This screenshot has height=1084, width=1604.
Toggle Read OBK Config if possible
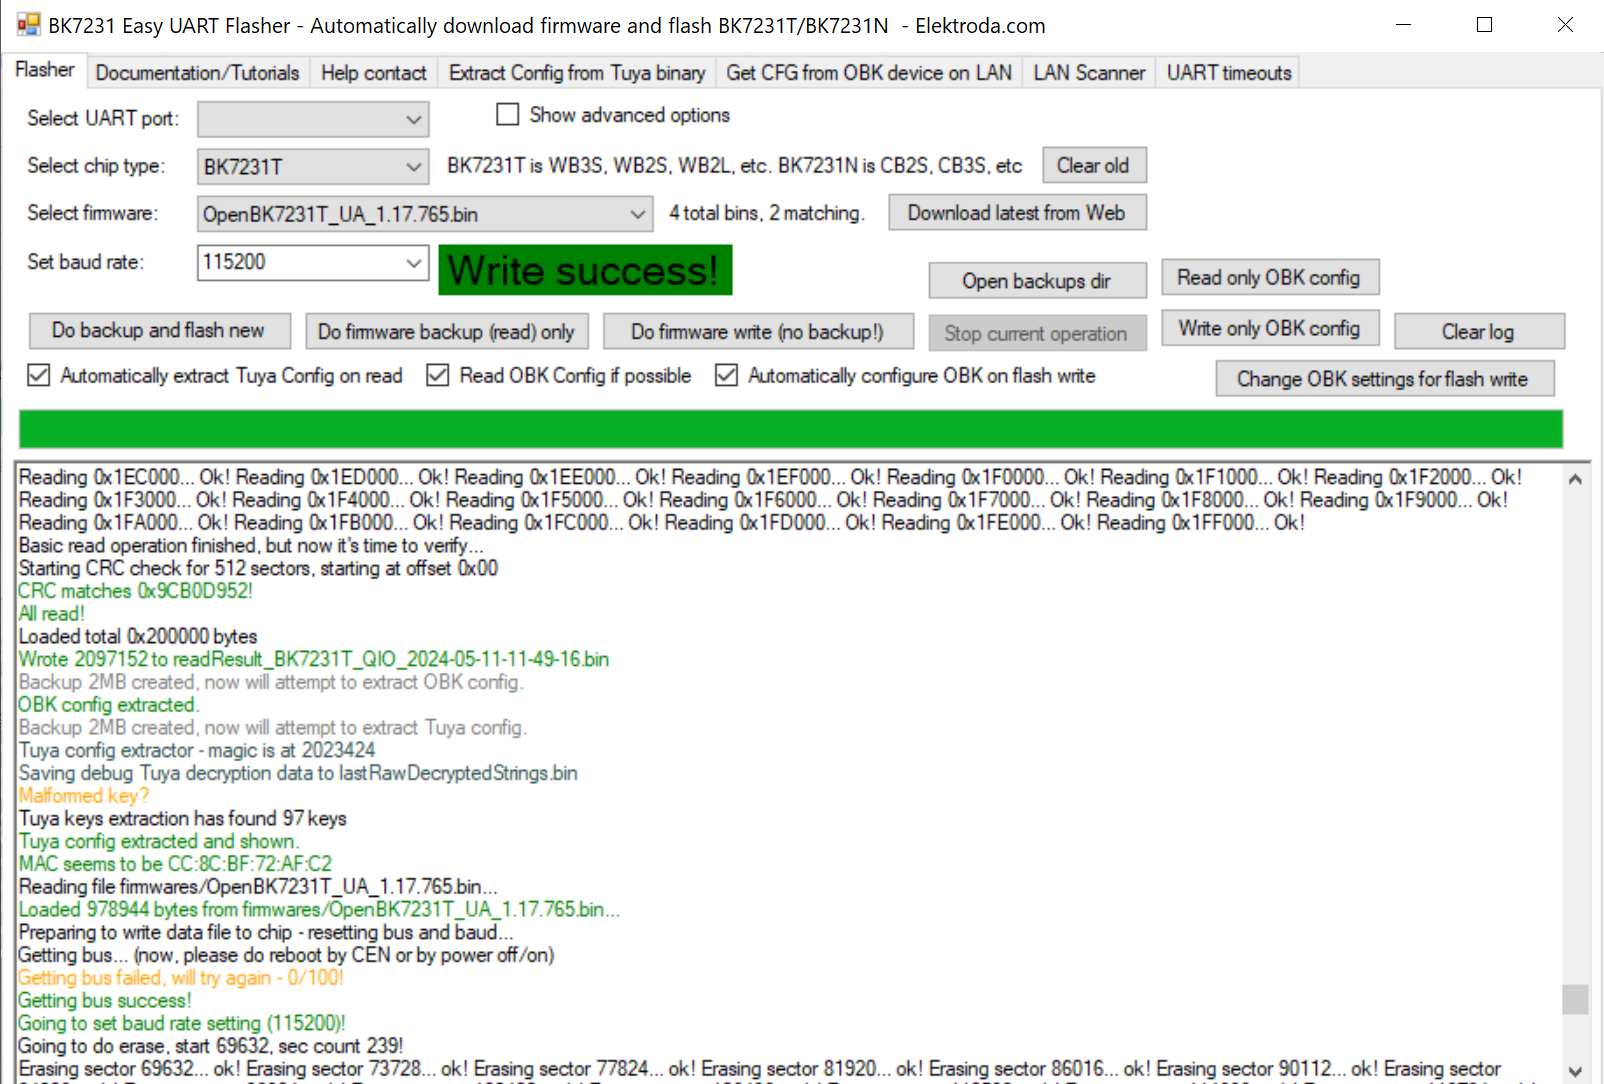click(438, 376)
